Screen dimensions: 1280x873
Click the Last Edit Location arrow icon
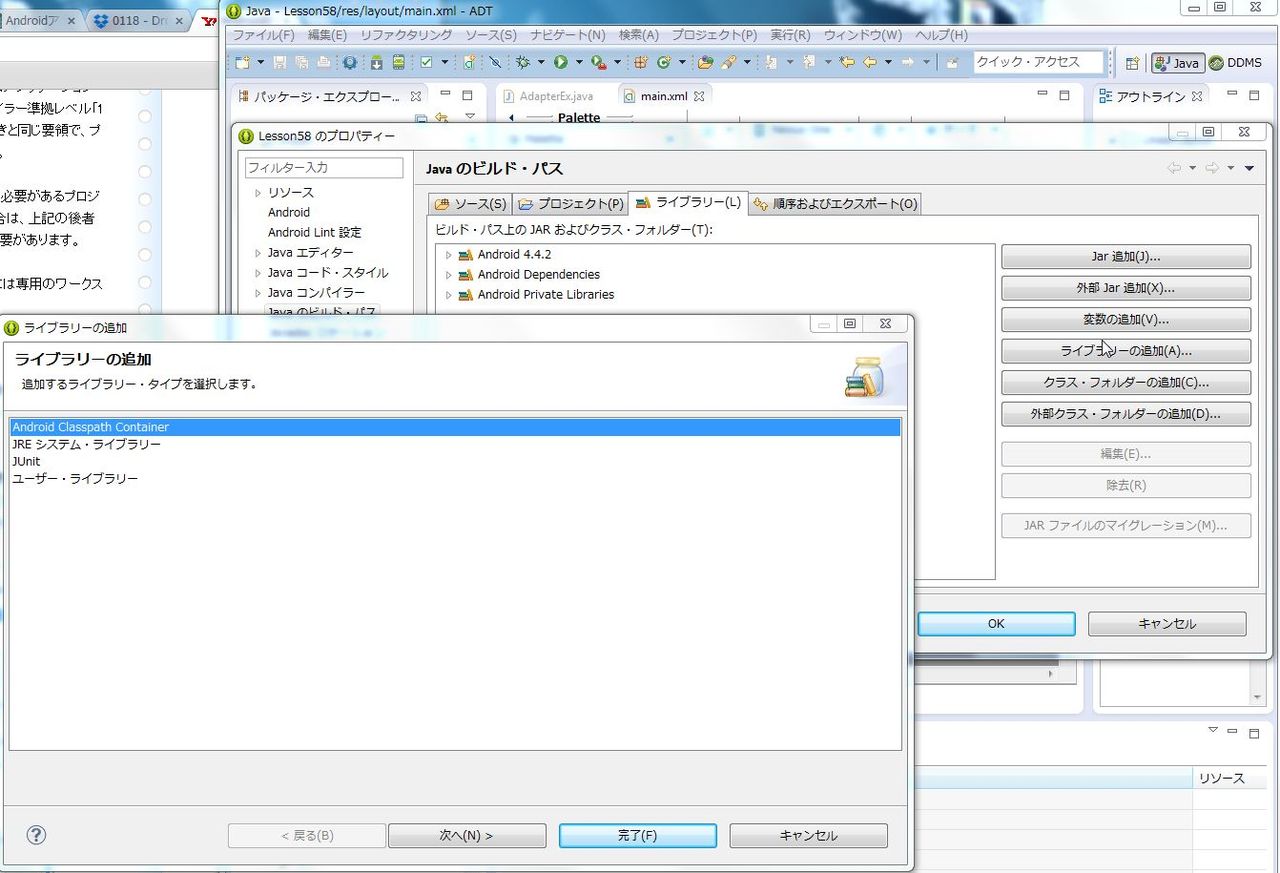(847, 62)
